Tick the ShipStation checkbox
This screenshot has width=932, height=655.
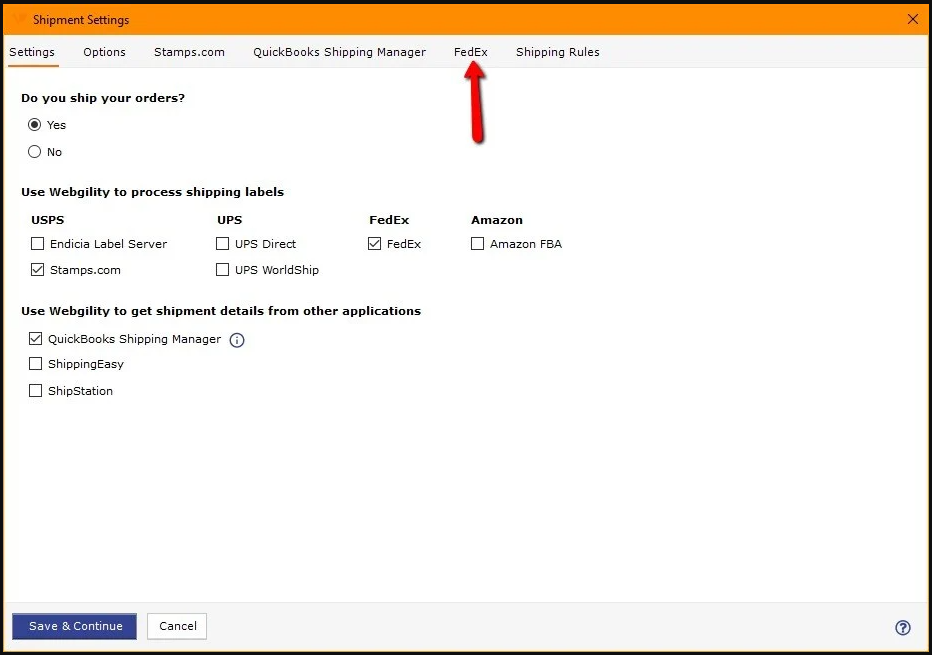pos(36,391)
